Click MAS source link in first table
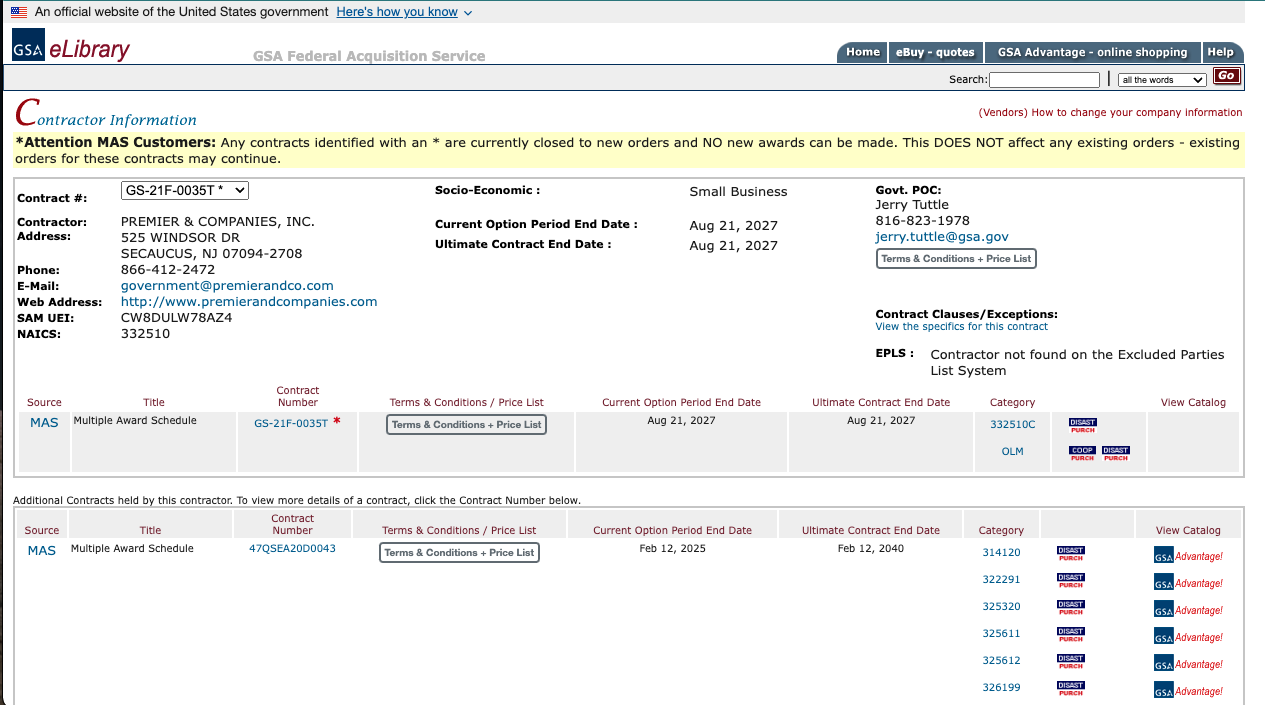The width and height of the screenshot is (1265, 705). pyautogui.click(x=44, y=423)
